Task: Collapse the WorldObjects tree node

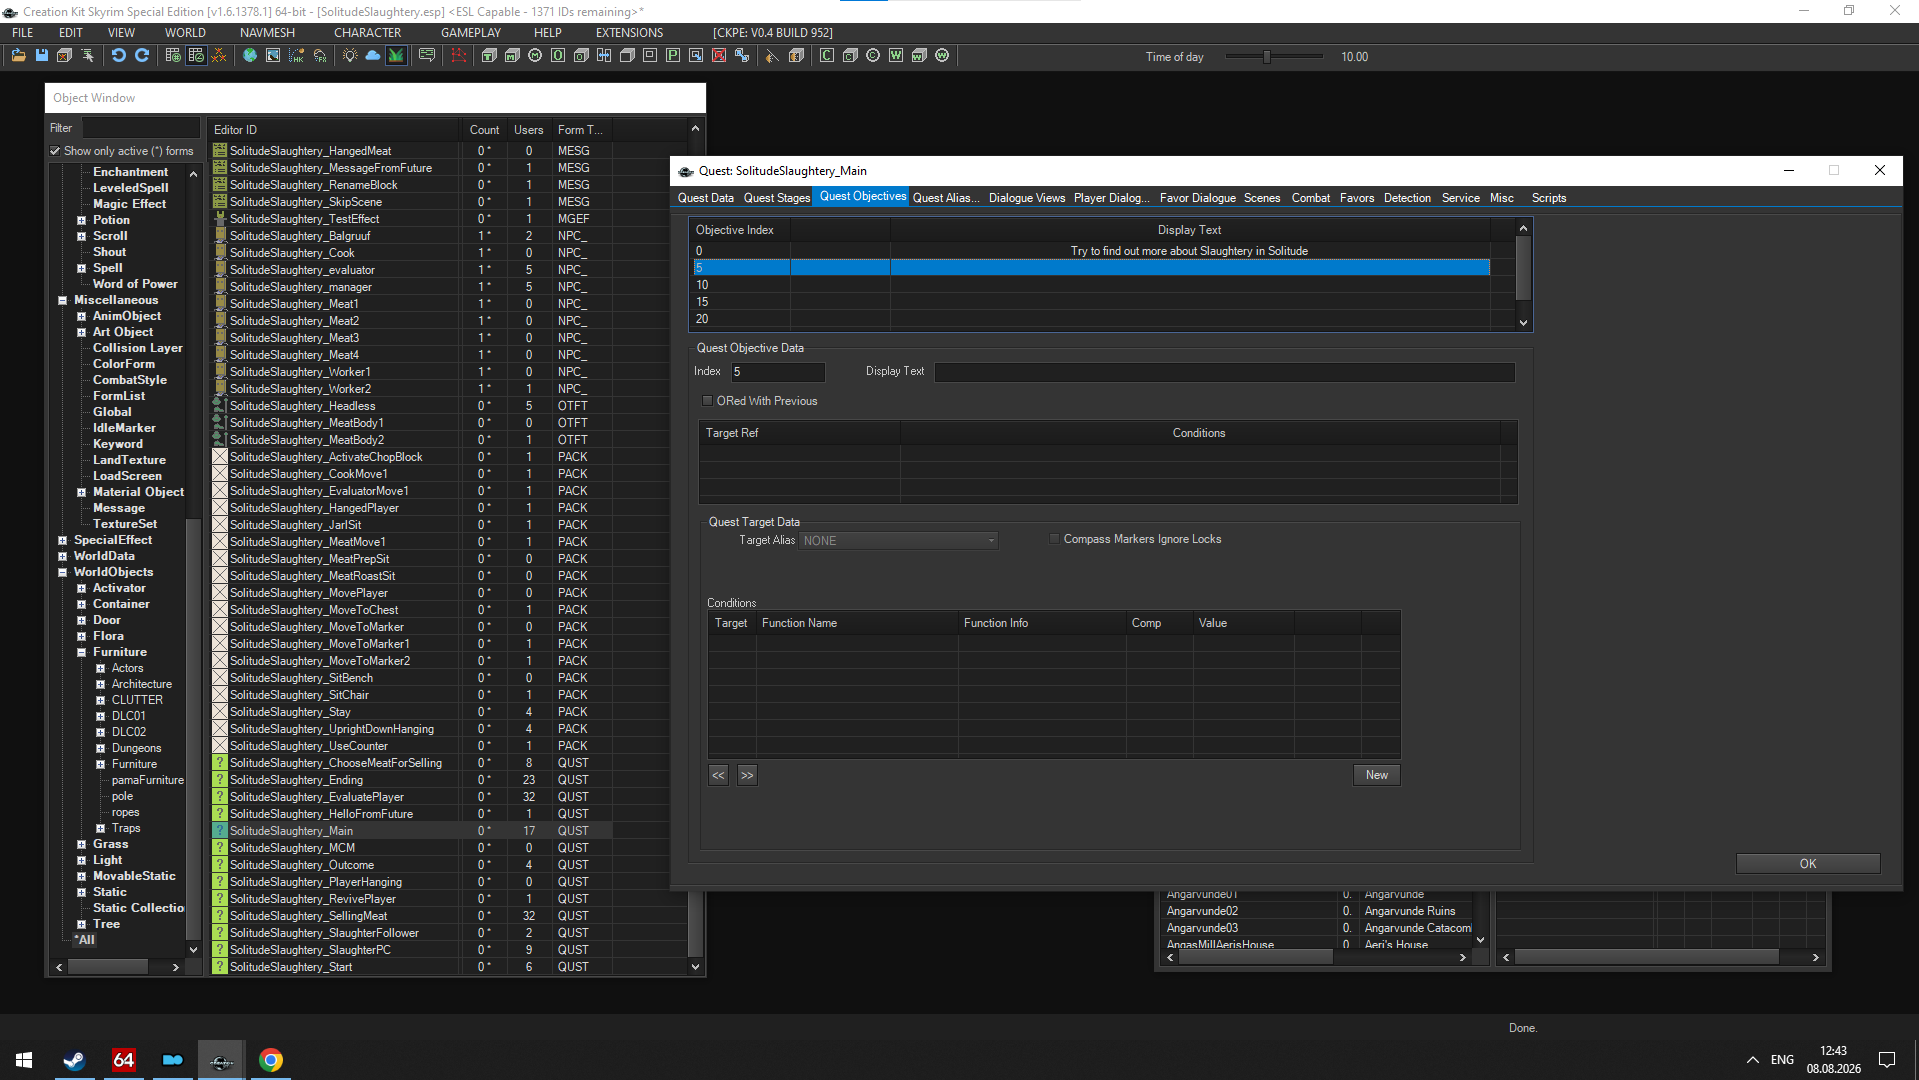Action: tap(63, 572)
